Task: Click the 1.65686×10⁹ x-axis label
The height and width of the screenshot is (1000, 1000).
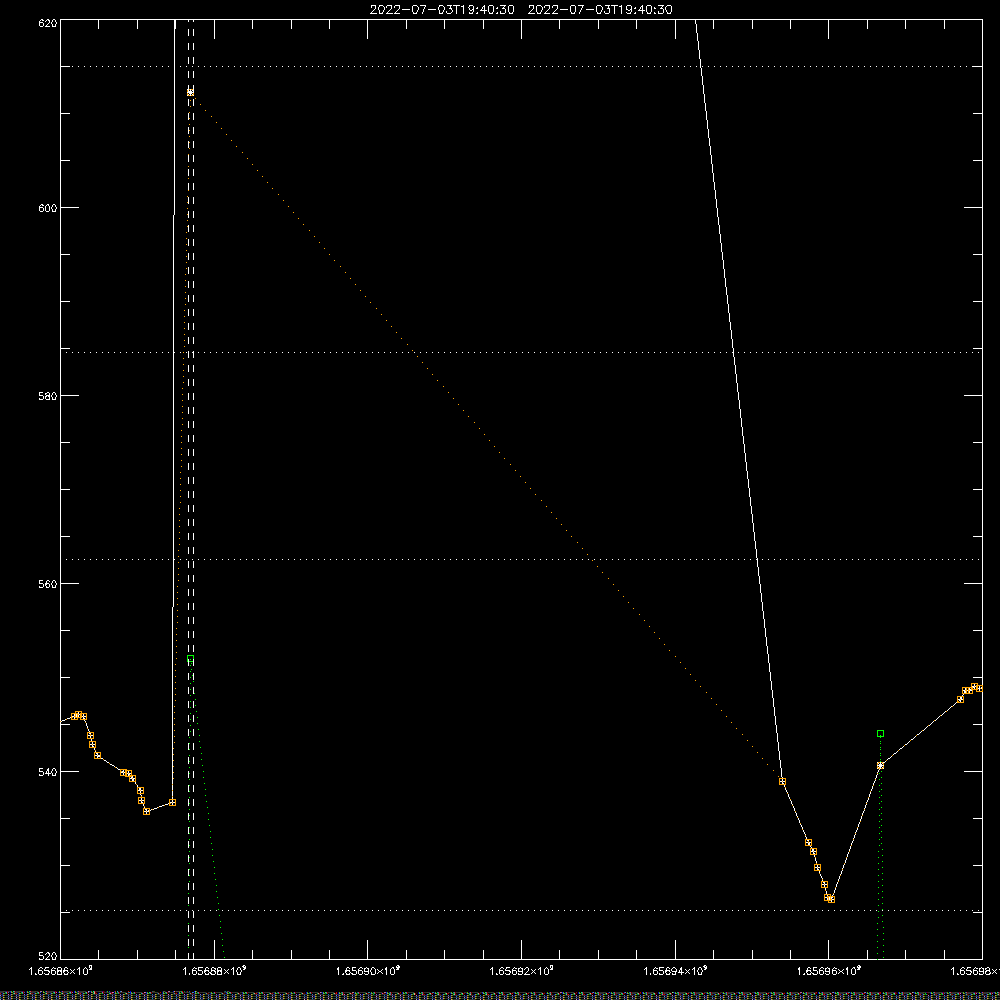Action: tap(61, 971)
